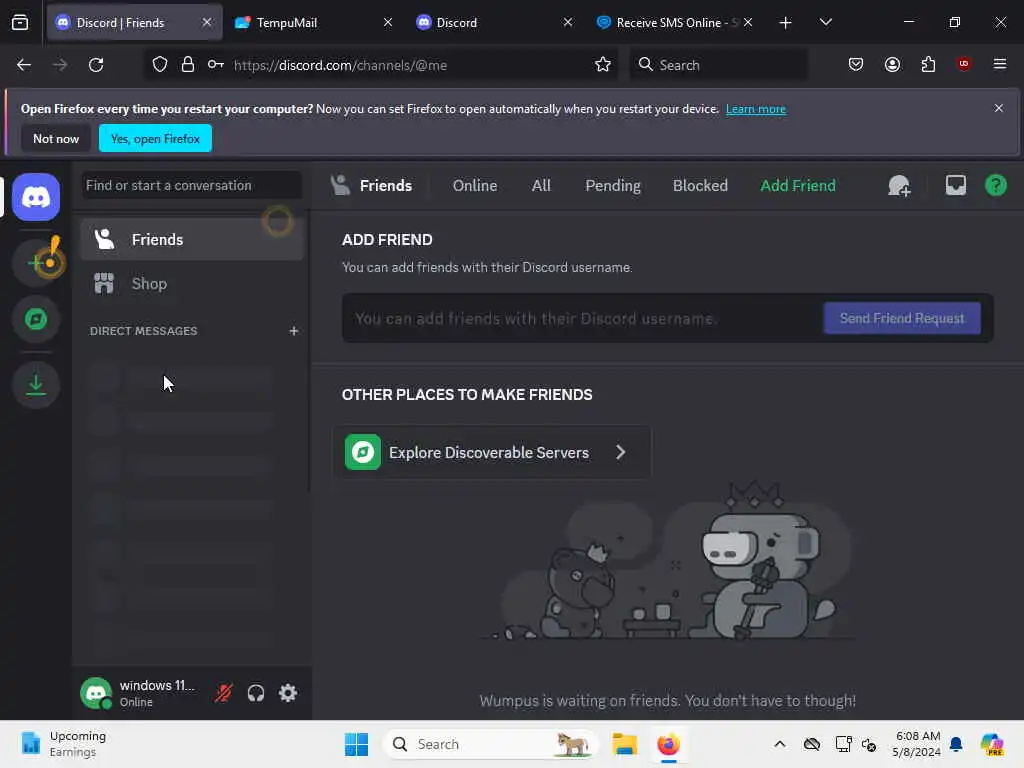Open the Learn more link

756,109
